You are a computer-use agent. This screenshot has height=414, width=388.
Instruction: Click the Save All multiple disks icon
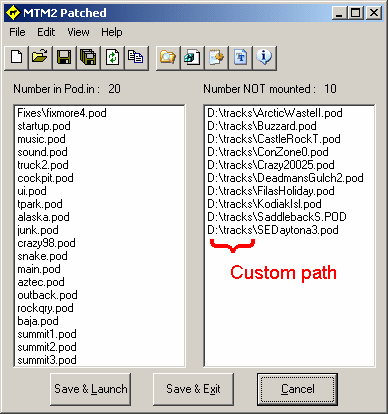click(x=88, y=58)
